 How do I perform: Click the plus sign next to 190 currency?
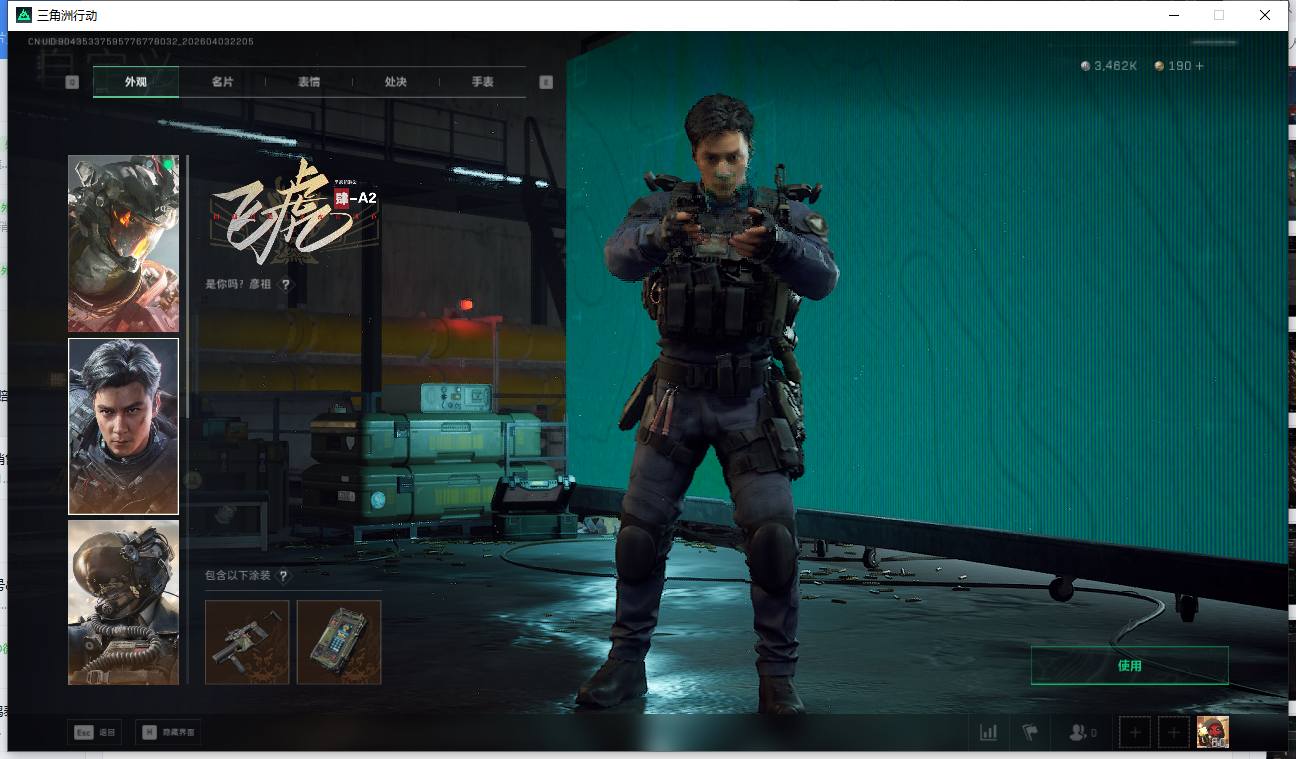pyautogui.click(x=1200, y=66)
